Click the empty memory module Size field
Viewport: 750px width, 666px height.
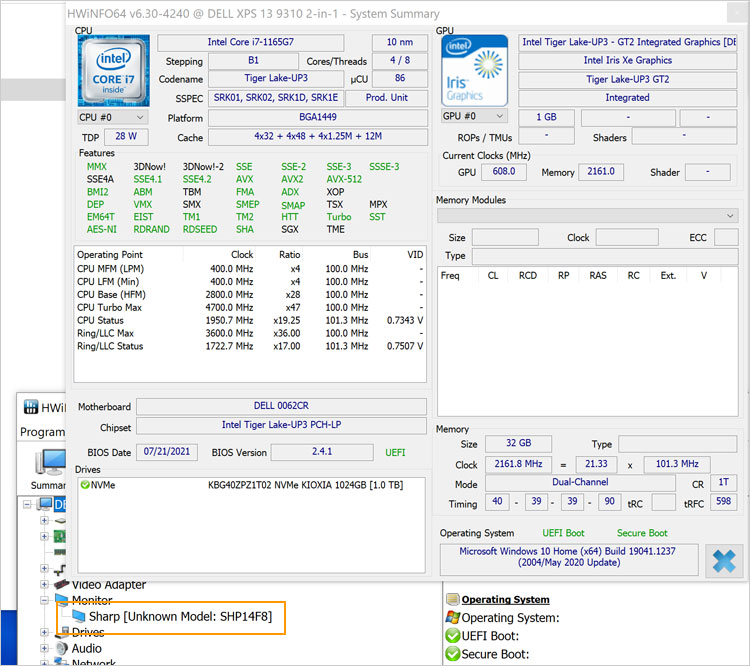505,237
